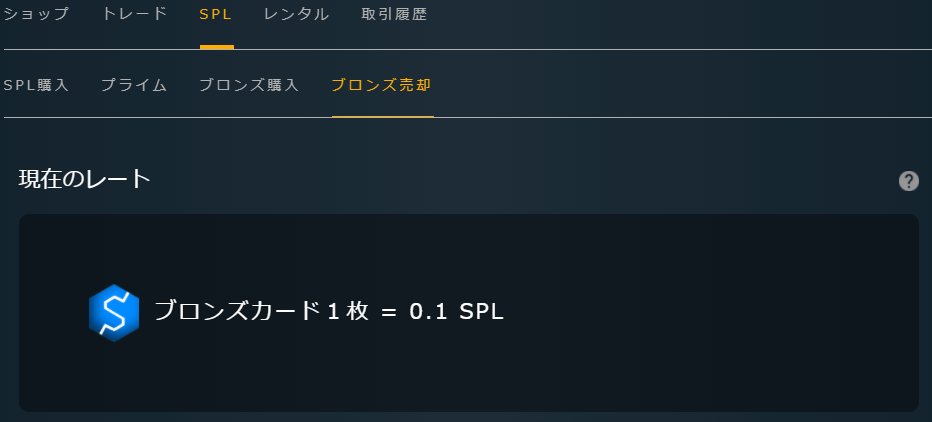Switch to SPL購入 sub-tab
This screenshot has width=932, height=422.
pos(36,85)
